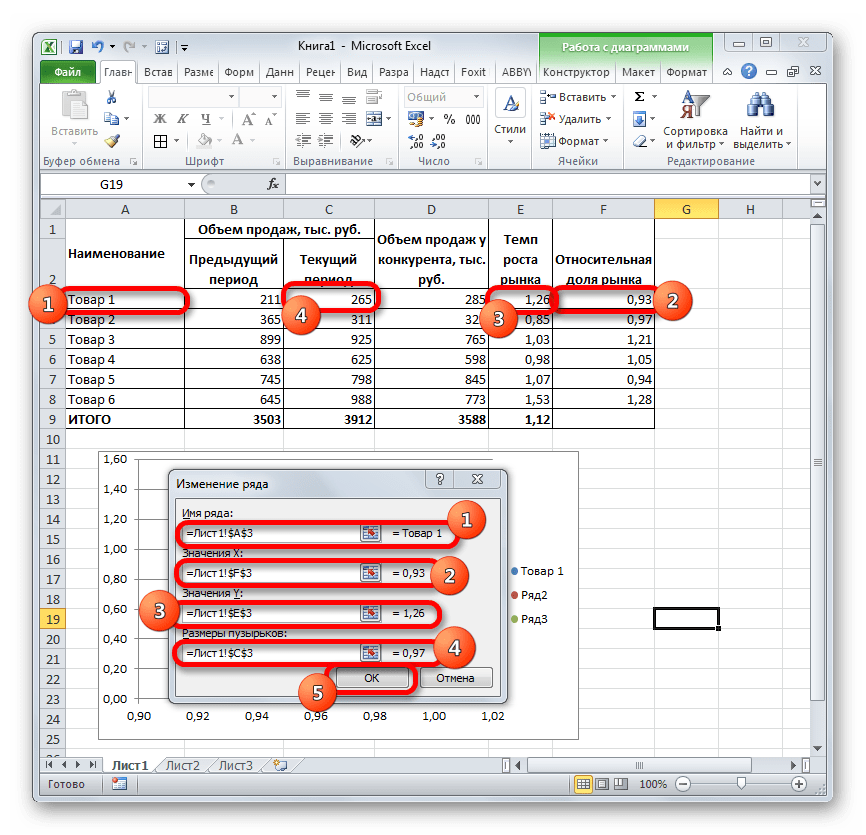The height and width of the screenshot is (835, 866).
Task: Increase font size with large A
Action: pyautogui.click(x=248, y=119)
